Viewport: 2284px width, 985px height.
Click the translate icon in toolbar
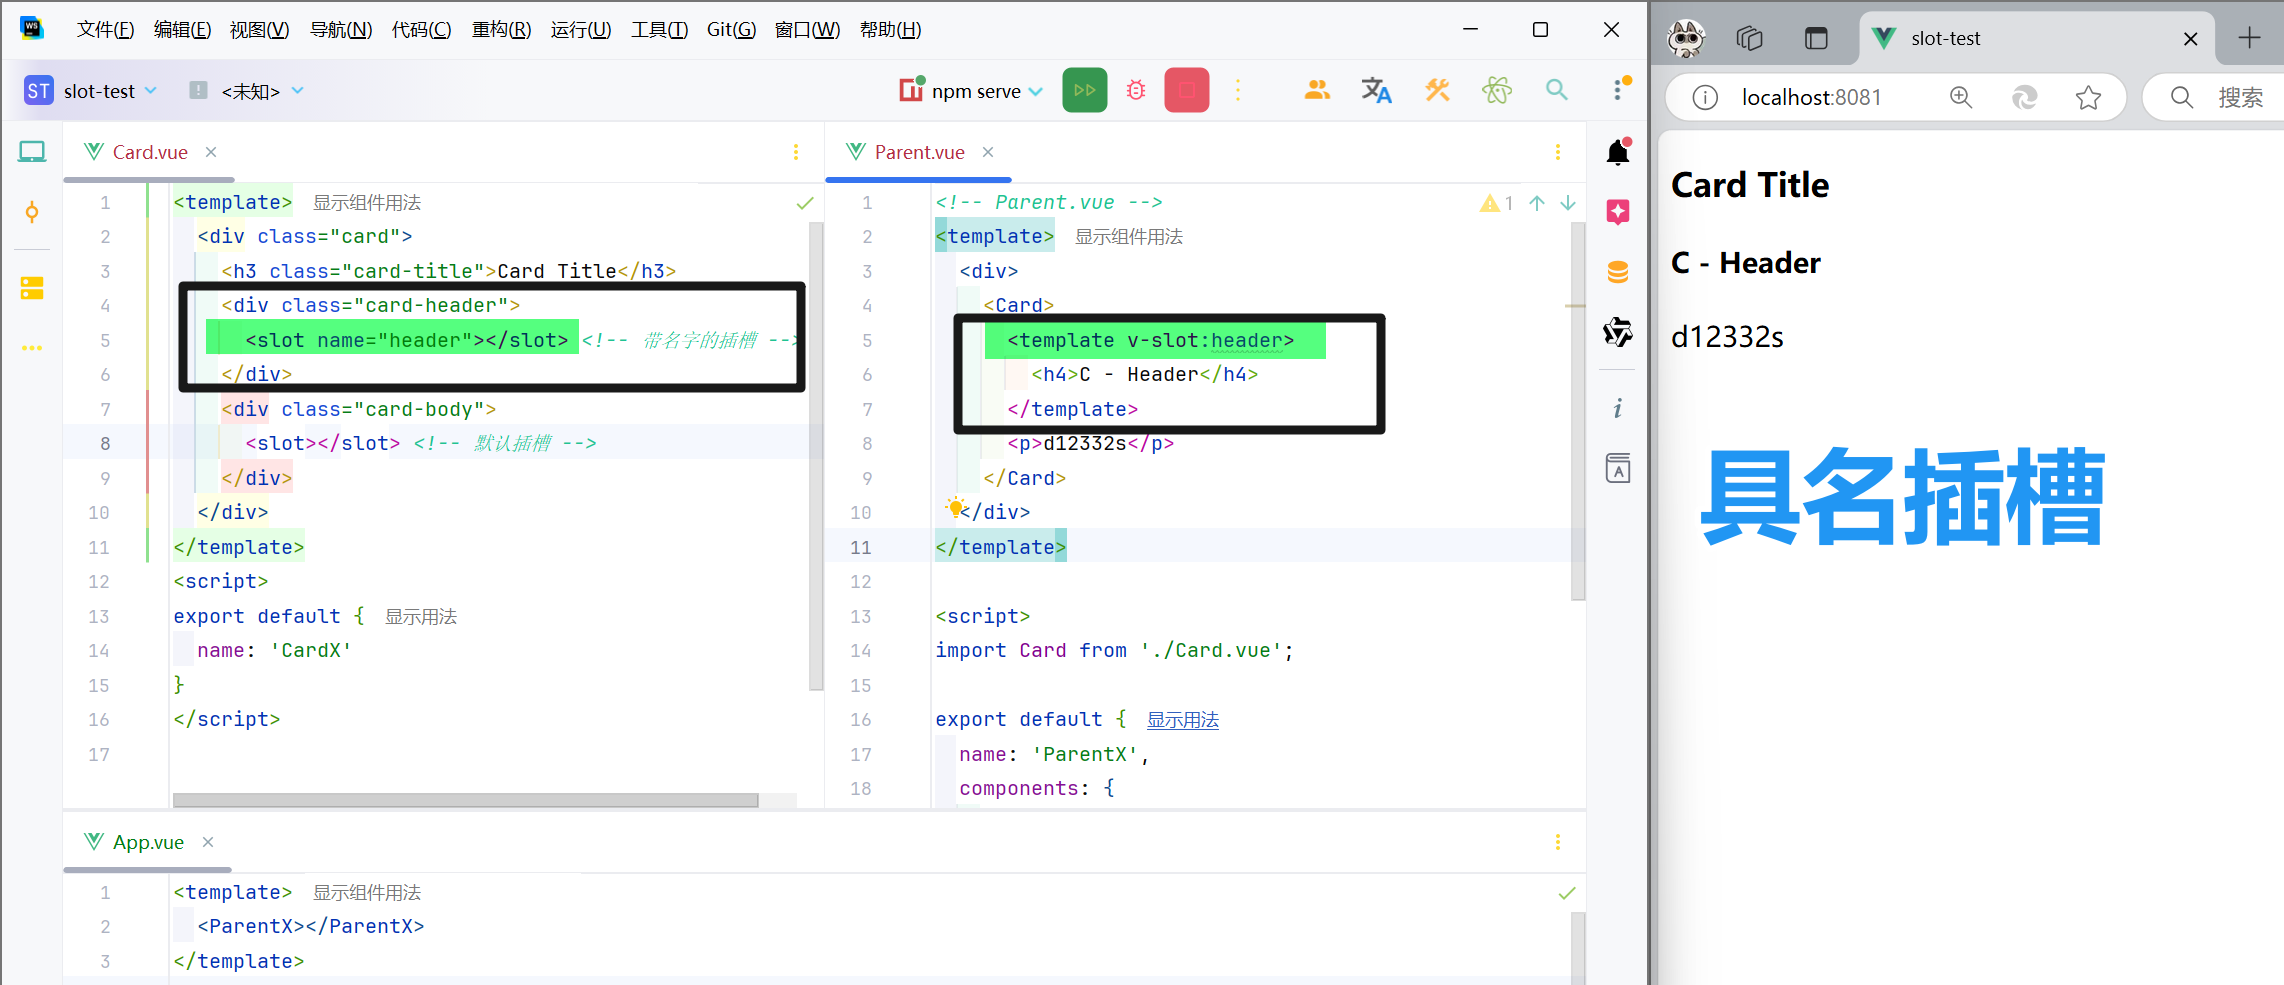pyautogui.click(x=1377, y=90)
